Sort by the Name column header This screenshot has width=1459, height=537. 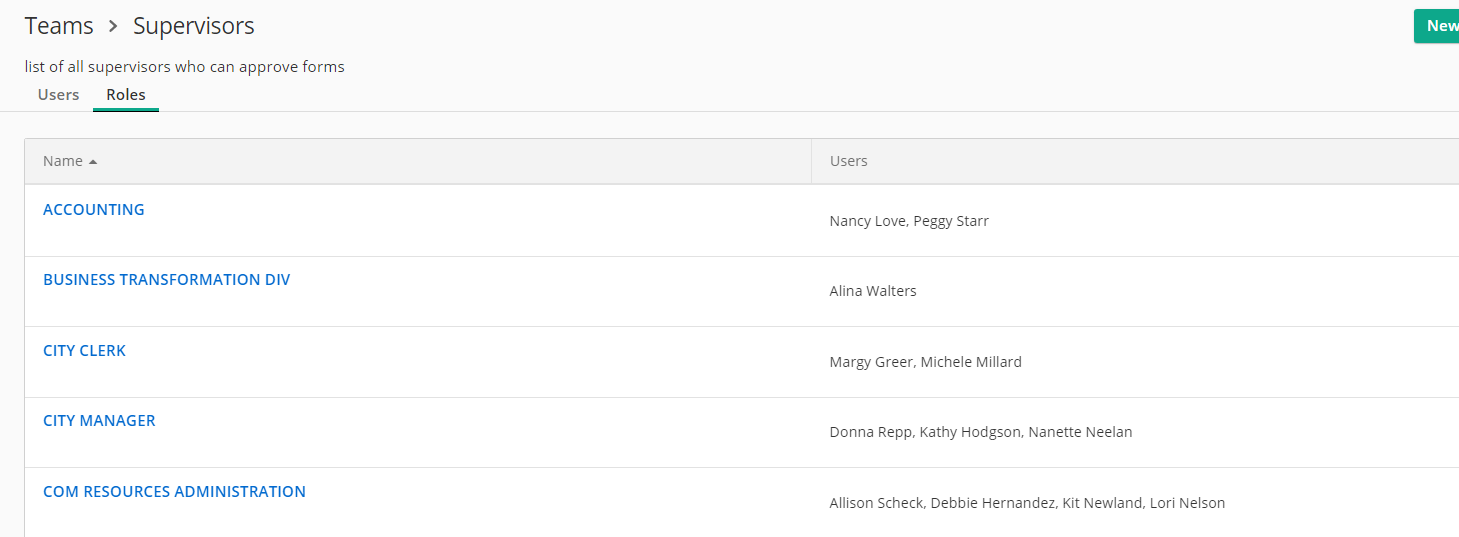[x=63, y=161]
